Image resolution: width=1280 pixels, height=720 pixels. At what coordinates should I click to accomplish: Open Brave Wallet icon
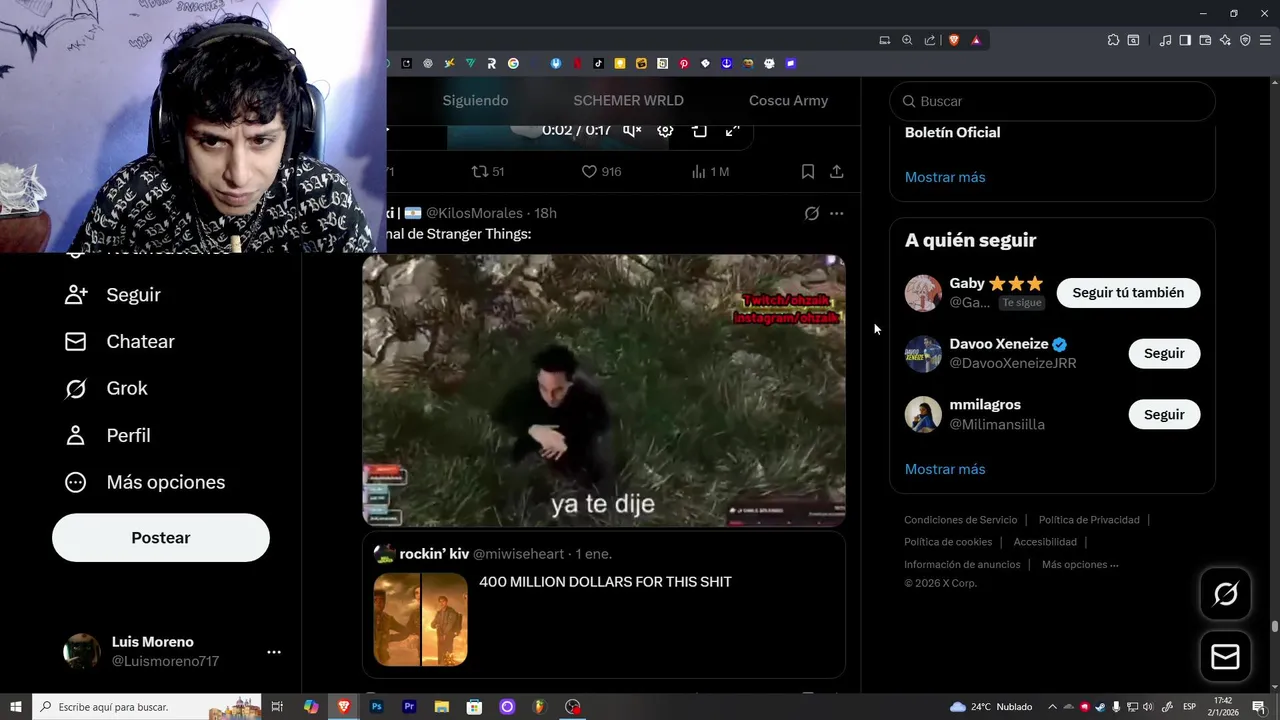click(x=1205, y=40)
